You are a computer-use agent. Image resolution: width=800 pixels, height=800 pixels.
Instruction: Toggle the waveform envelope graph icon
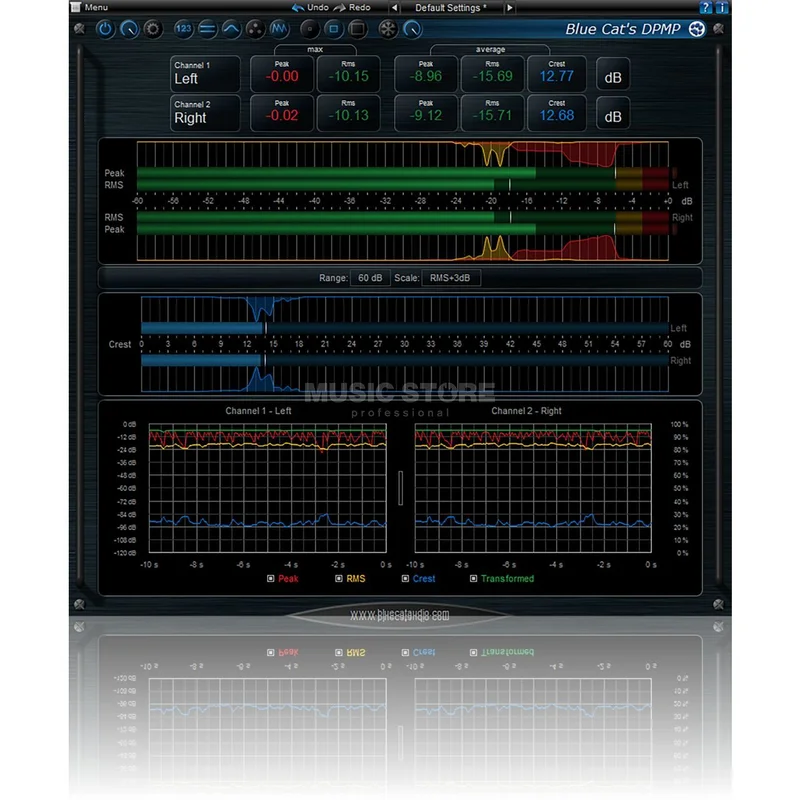pos(279,29)
